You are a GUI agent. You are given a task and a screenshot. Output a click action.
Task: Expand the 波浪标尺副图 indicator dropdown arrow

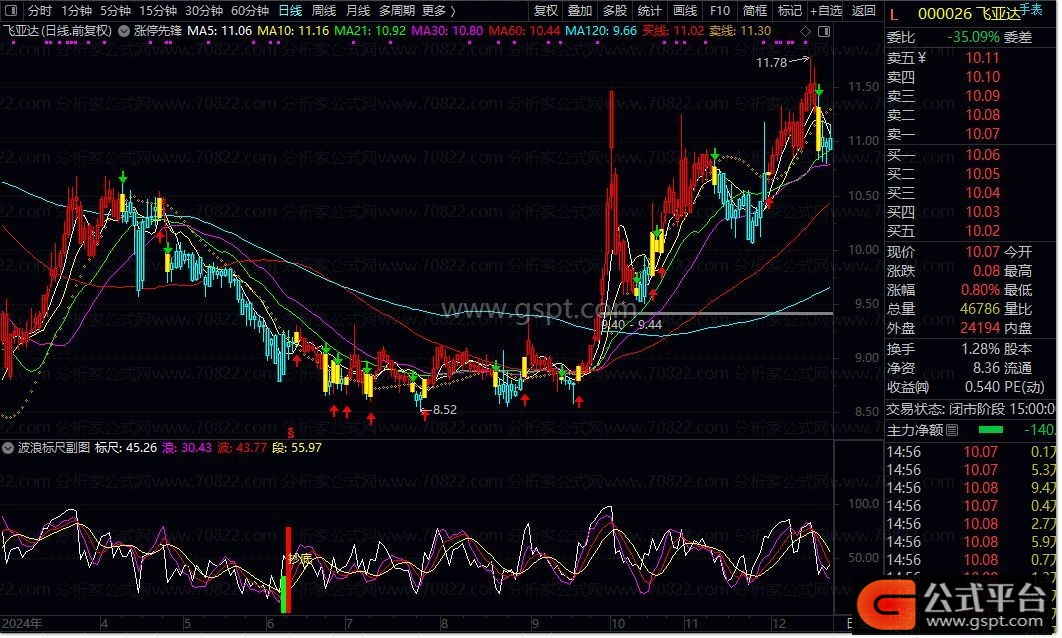[8, 448]
